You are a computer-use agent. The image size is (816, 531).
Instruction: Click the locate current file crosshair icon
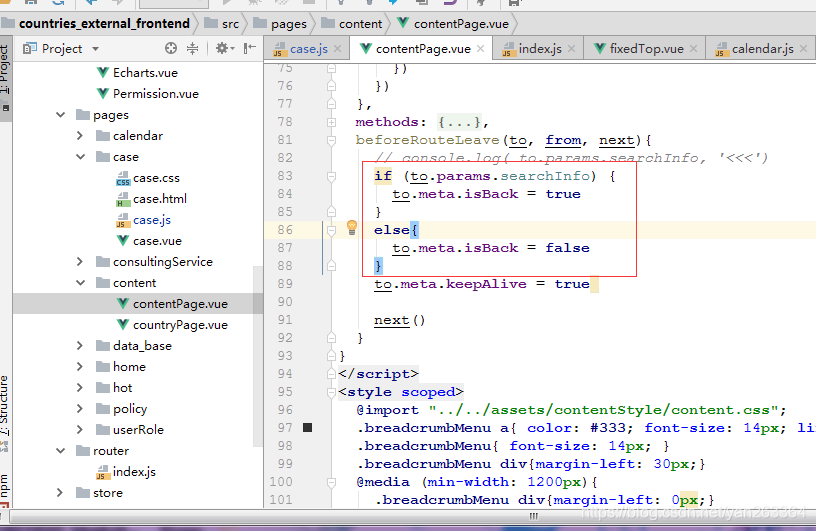tap(171, 48)
